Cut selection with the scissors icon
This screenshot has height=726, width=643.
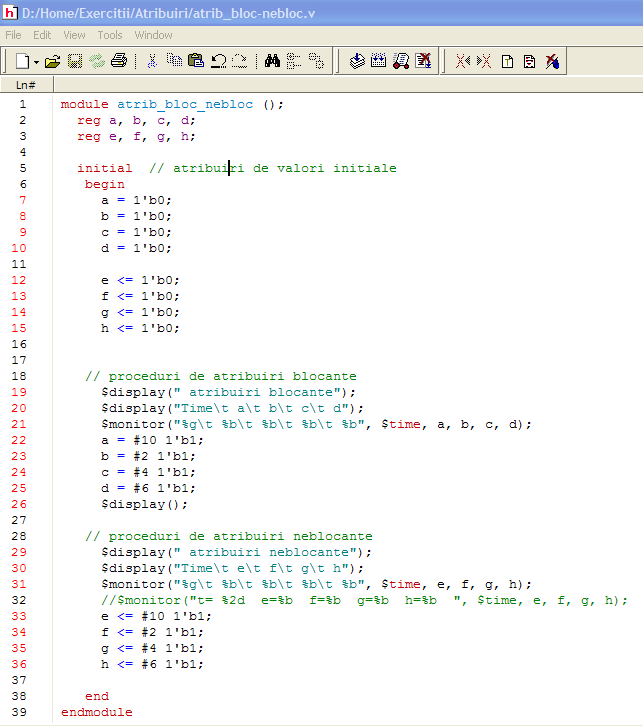152,61
